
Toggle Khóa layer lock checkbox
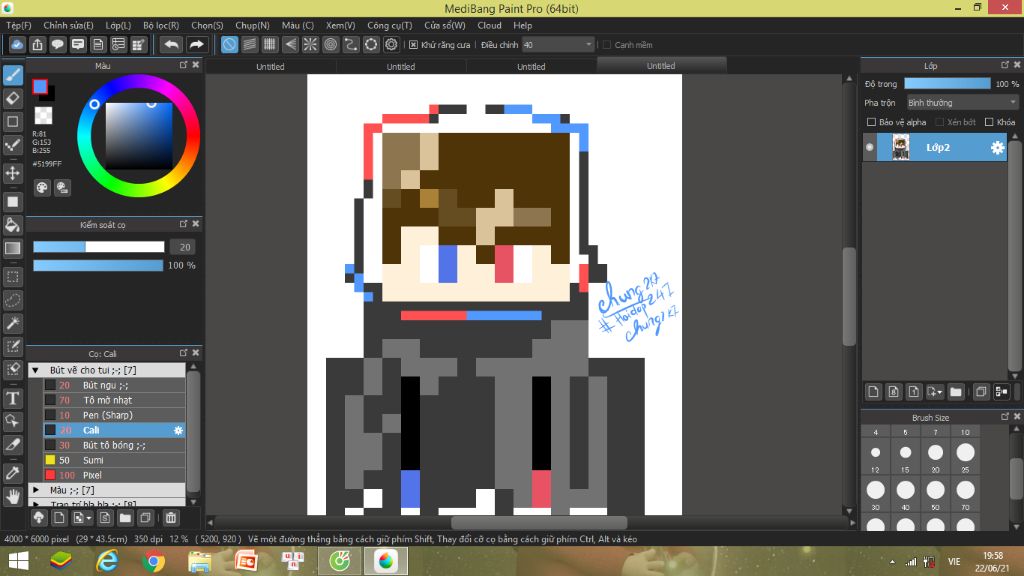tap(989, 122)
